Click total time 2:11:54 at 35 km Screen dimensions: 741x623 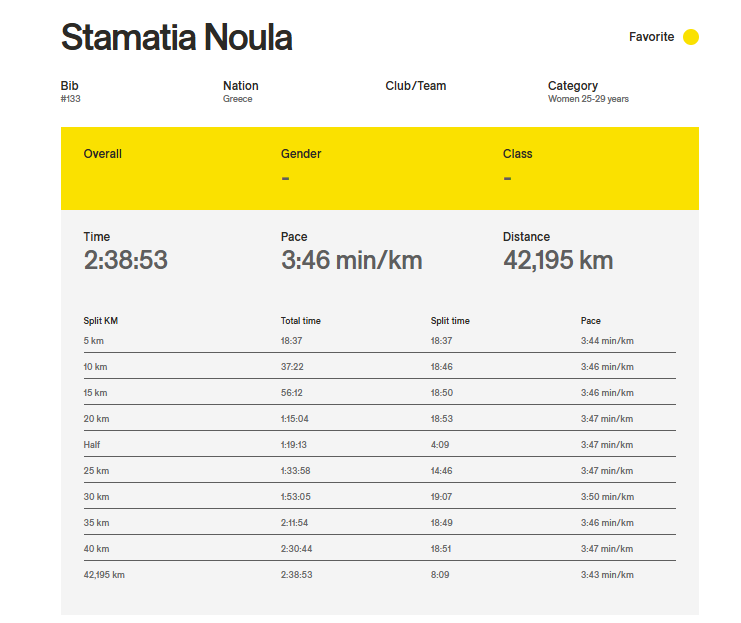[294, 523]
